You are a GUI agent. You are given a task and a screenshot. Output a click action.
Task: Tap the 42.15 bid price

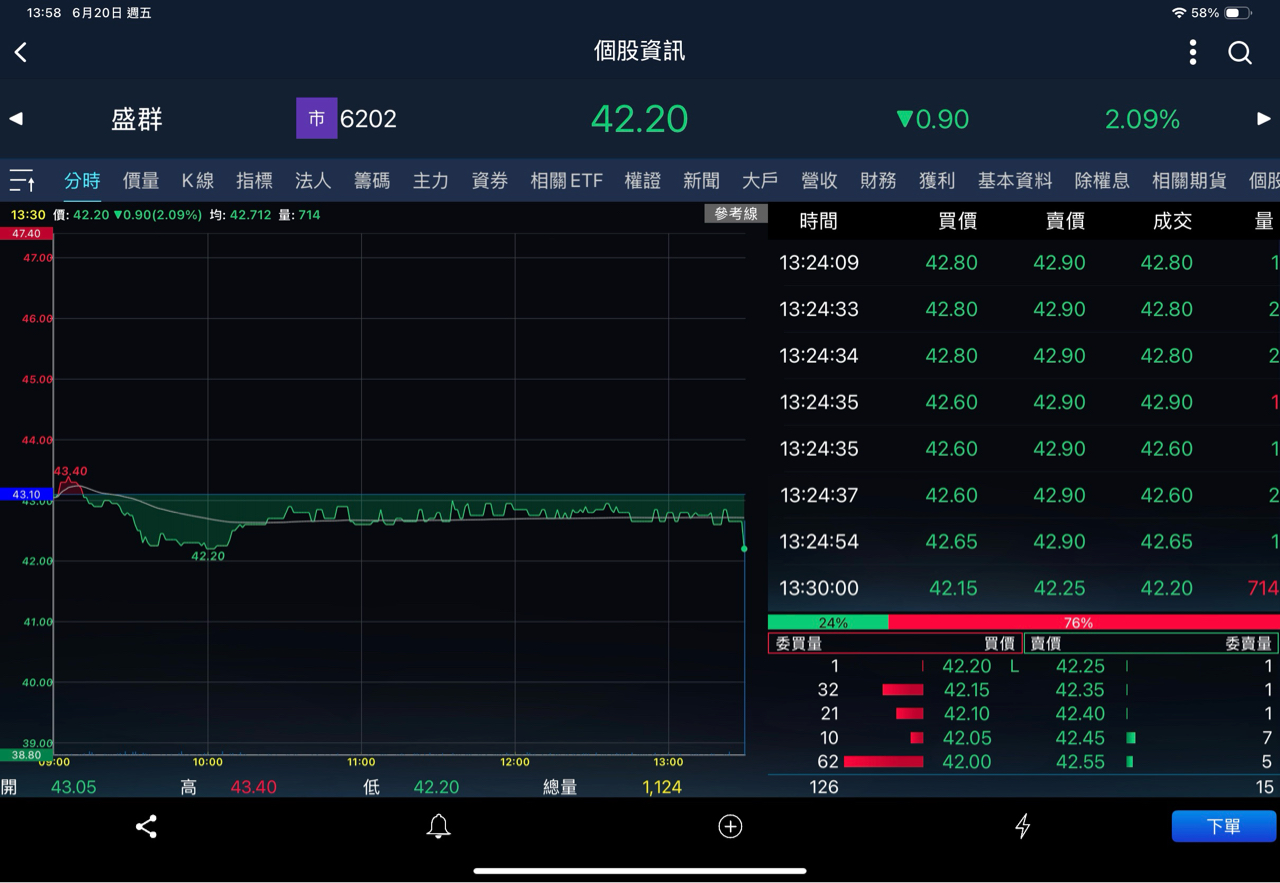[x=966, y=690]
